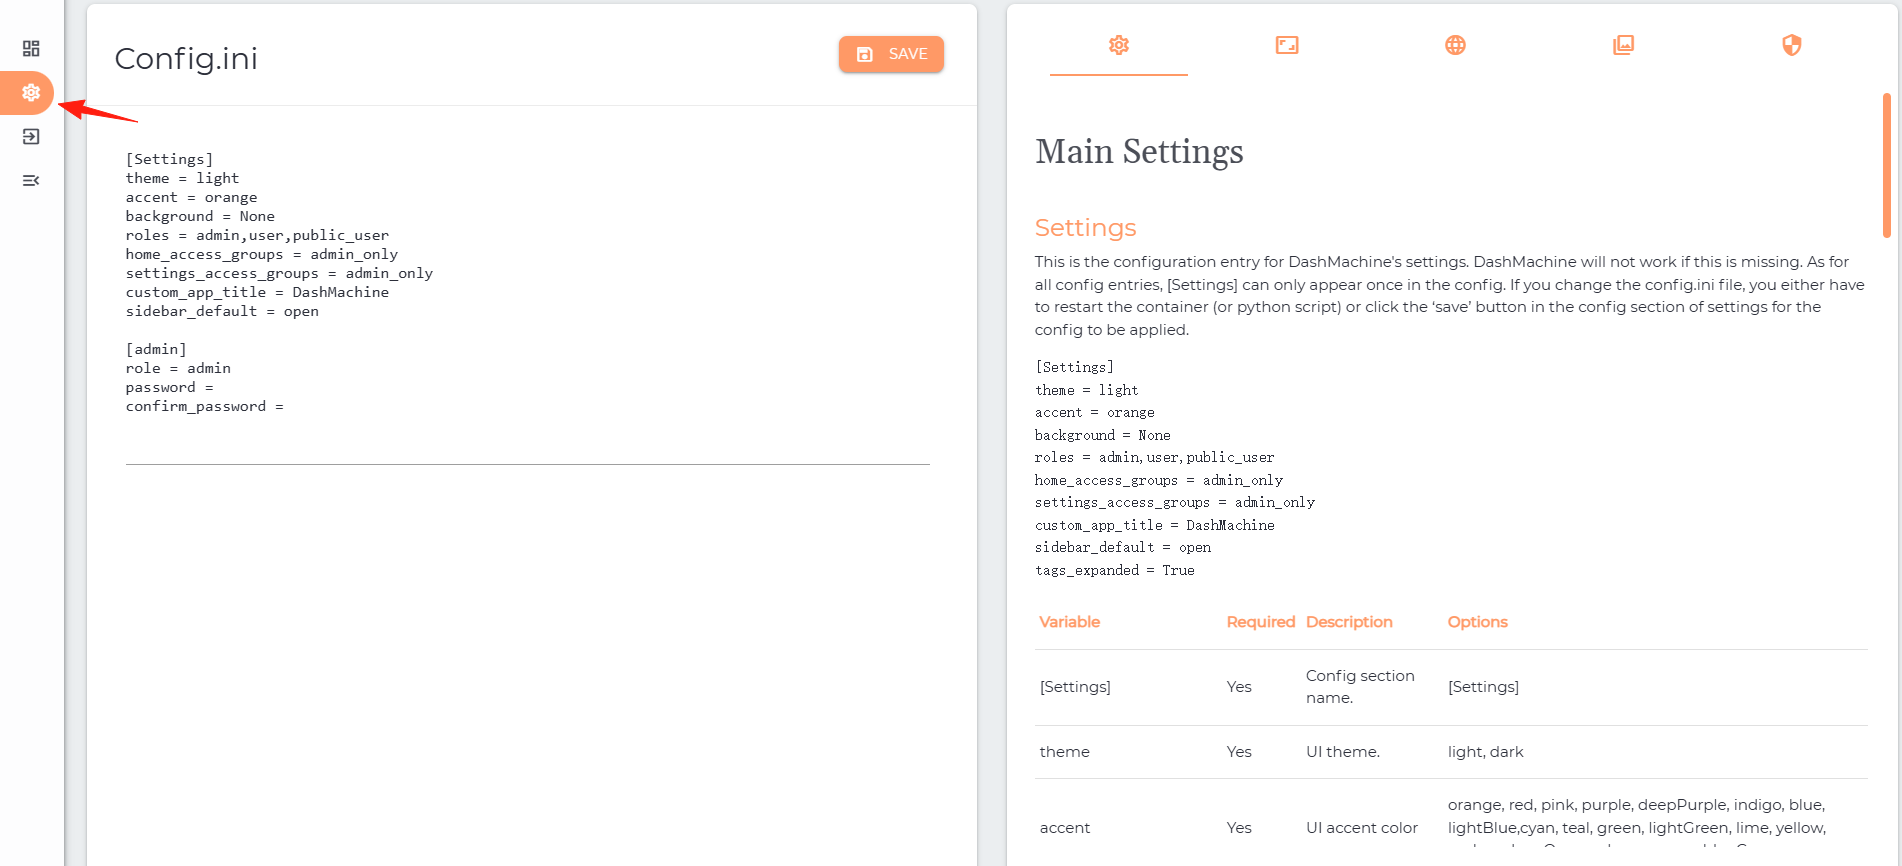Click inside the Config.ini text editor

tap(527, 302)
